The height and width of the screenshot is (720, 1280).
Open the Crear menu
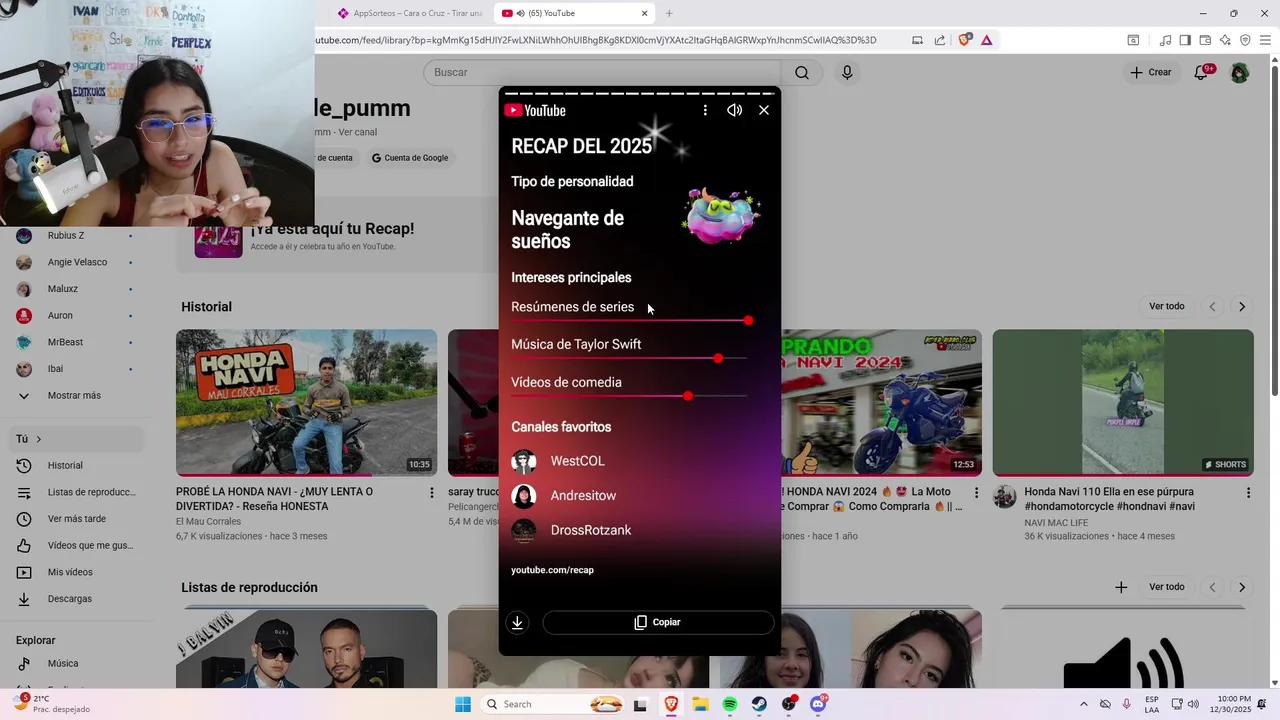1151,72
